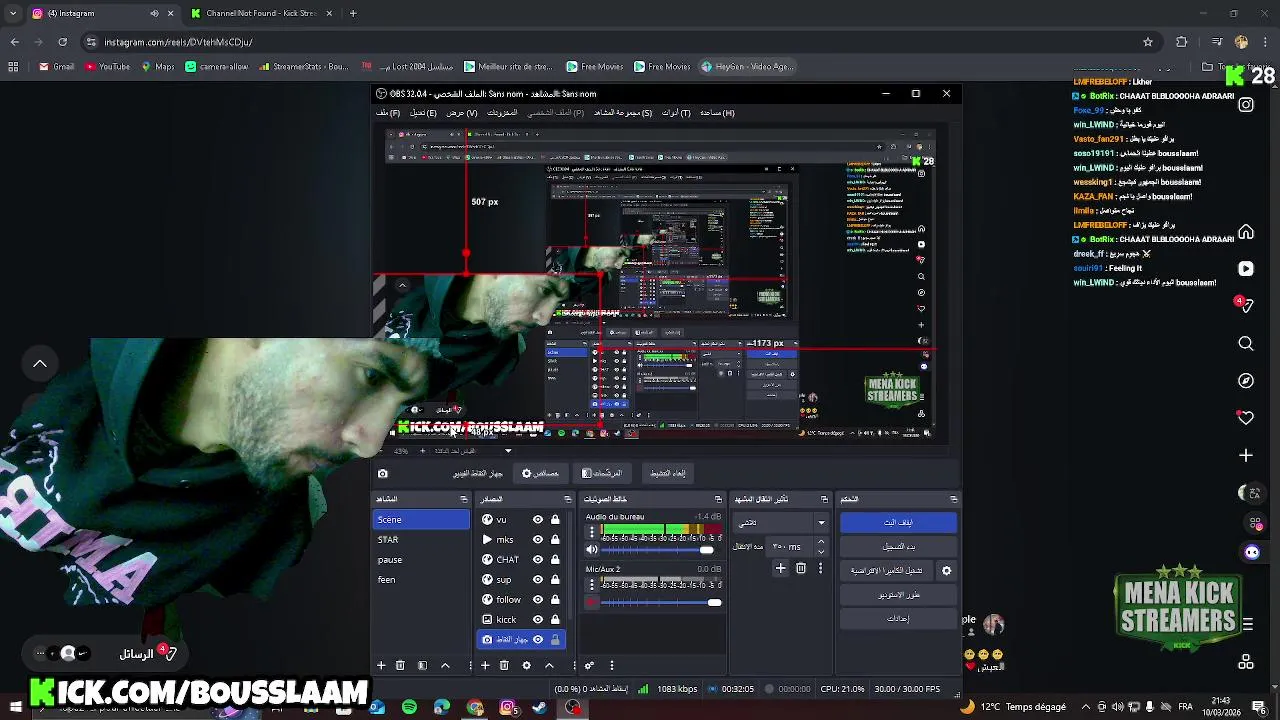Unmute the Mic/Aux 2 channel

[x=592, y=602]
